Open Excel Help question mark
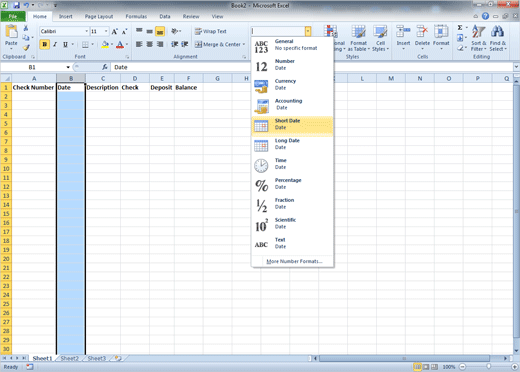This screenshot has width=520, height=372. pos(485,16)
